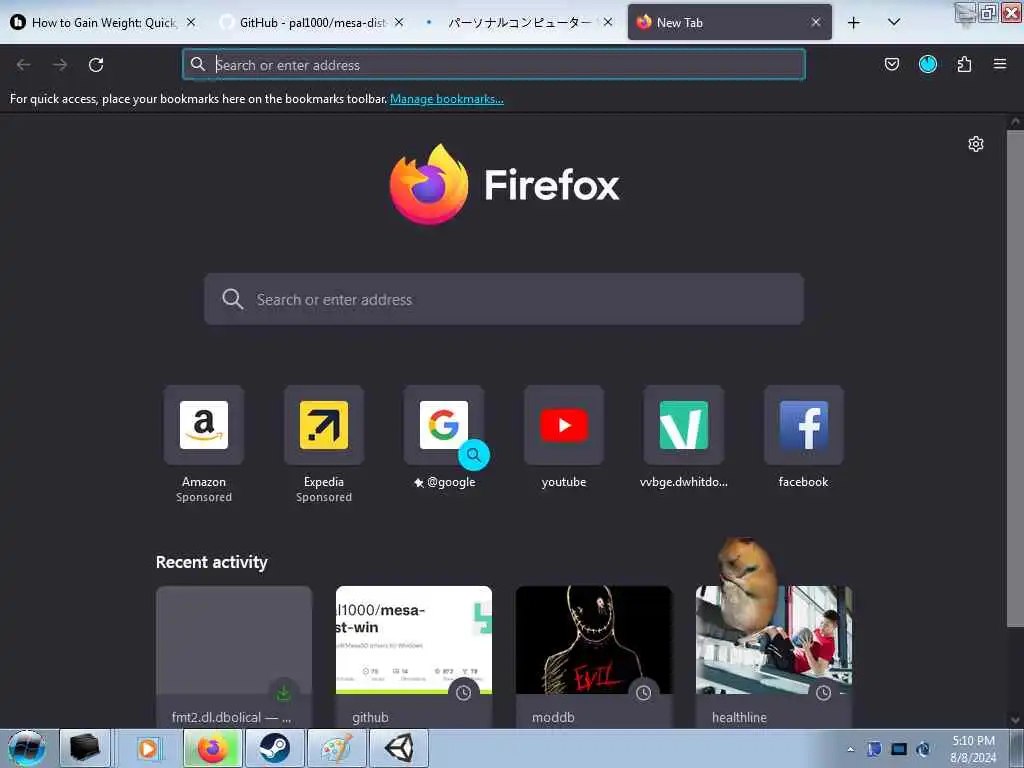
Task: Open the fmt2.dl.dbolical download card
Action: [x=234, y=656]
